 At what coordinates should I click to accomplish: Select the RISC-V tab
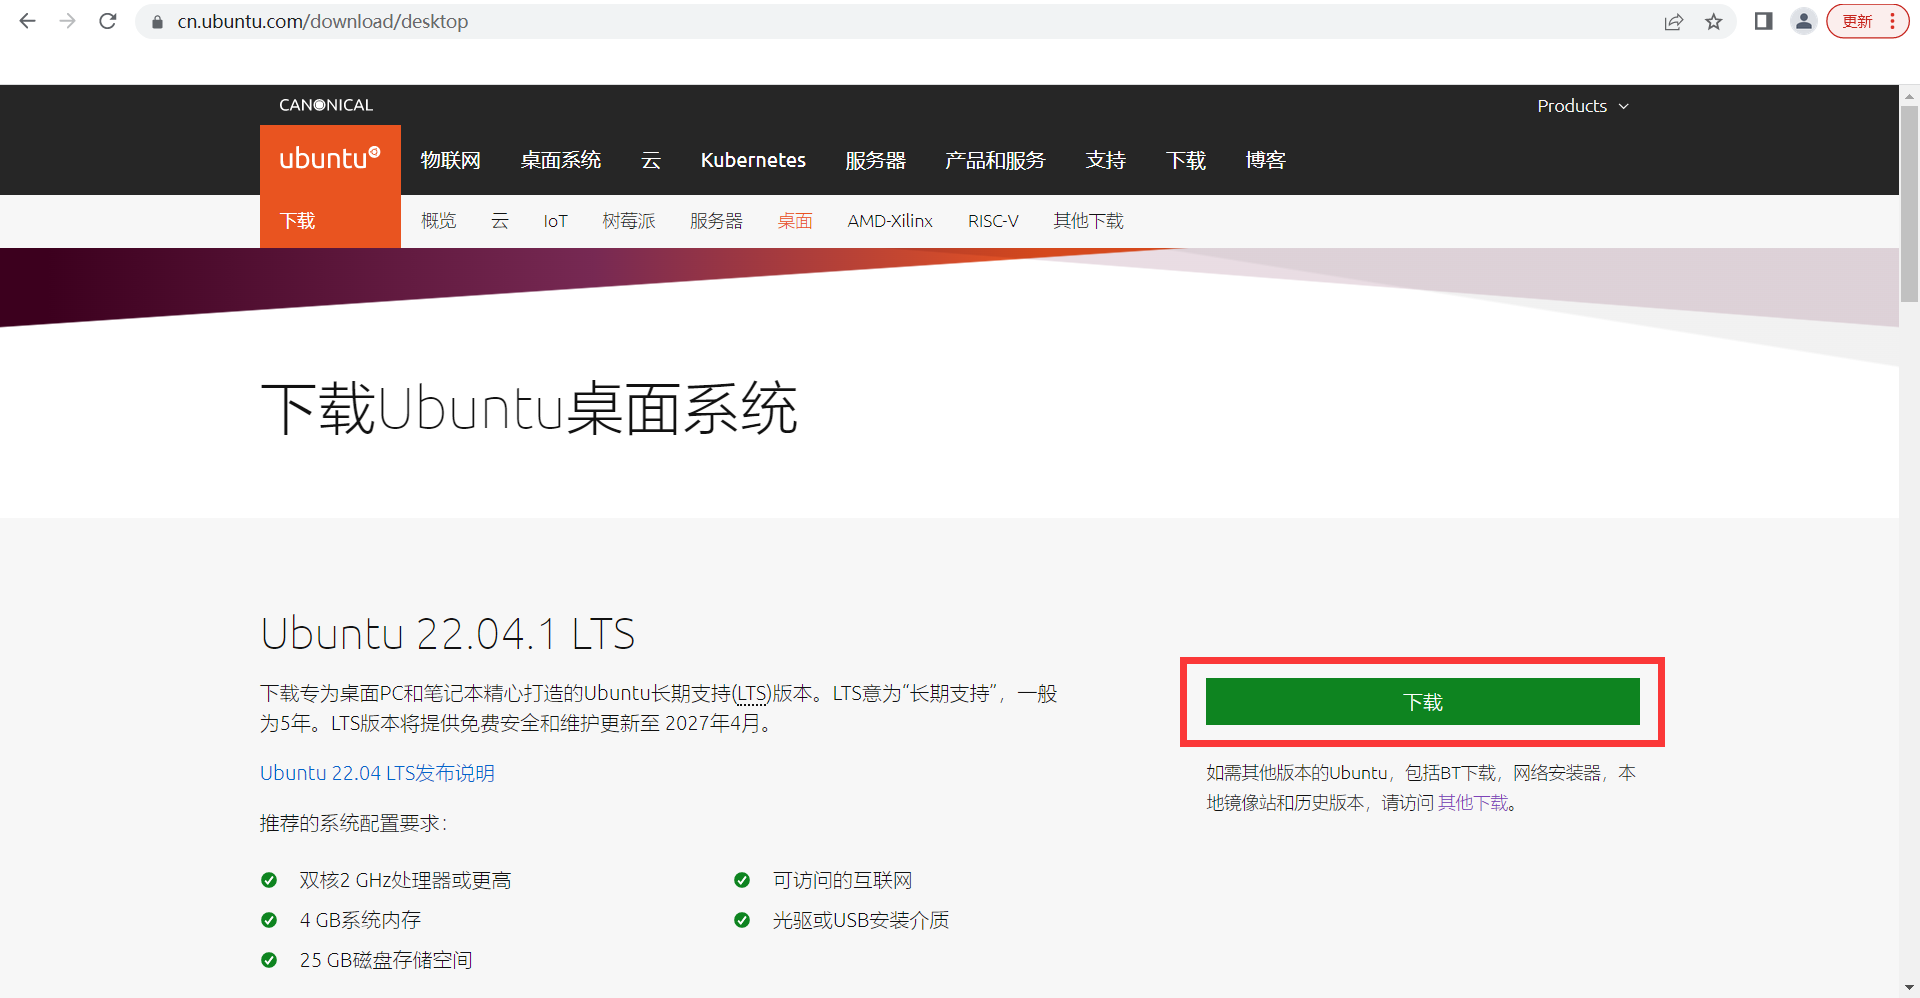pyautogui.click(x=993, y=221)
